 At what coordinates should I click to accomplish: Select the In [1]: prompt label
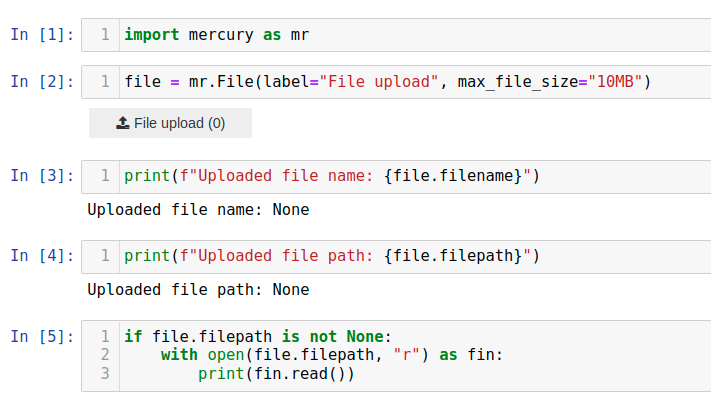coord(42,34)
